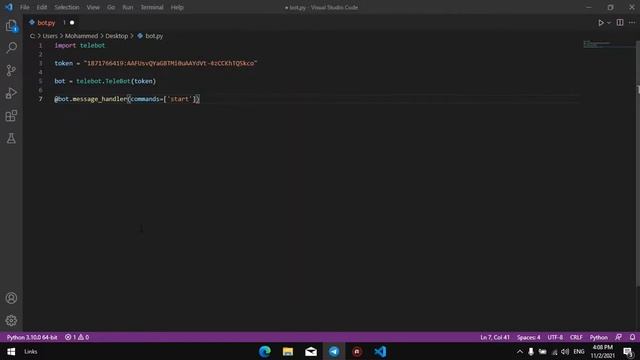The width and height of the screenshot is (640, 360).
Task: Click the Desktop breadcrumb segment
Action: pos(116,36)
